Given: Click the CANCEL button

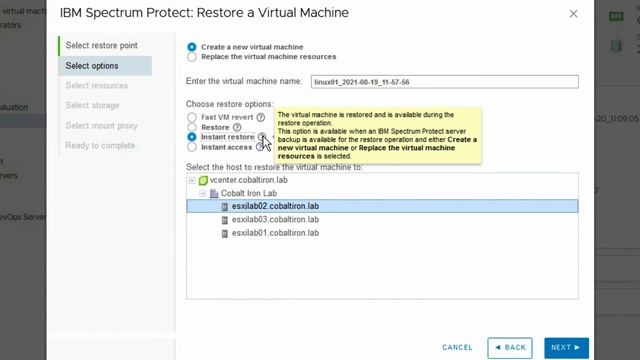Looking at the screenshot, I should 457,348.
